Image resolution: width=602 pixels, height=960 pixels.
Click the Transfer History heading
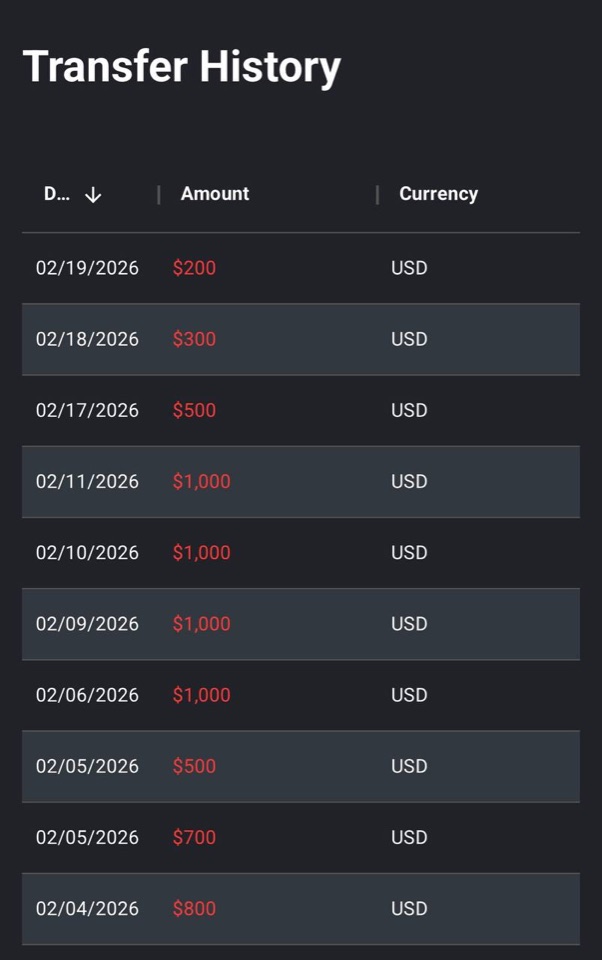pos(182,67)
